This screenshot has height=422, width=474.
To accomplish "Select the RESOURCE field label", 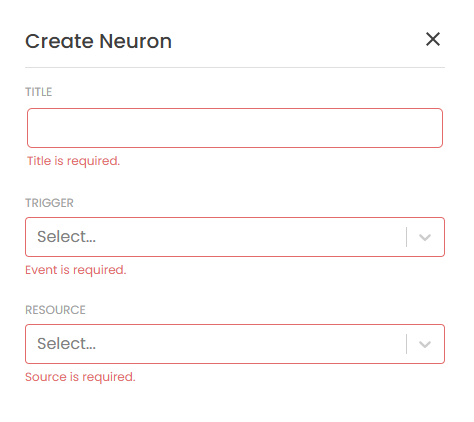I will pyautogui.click(x=55, y=310).
